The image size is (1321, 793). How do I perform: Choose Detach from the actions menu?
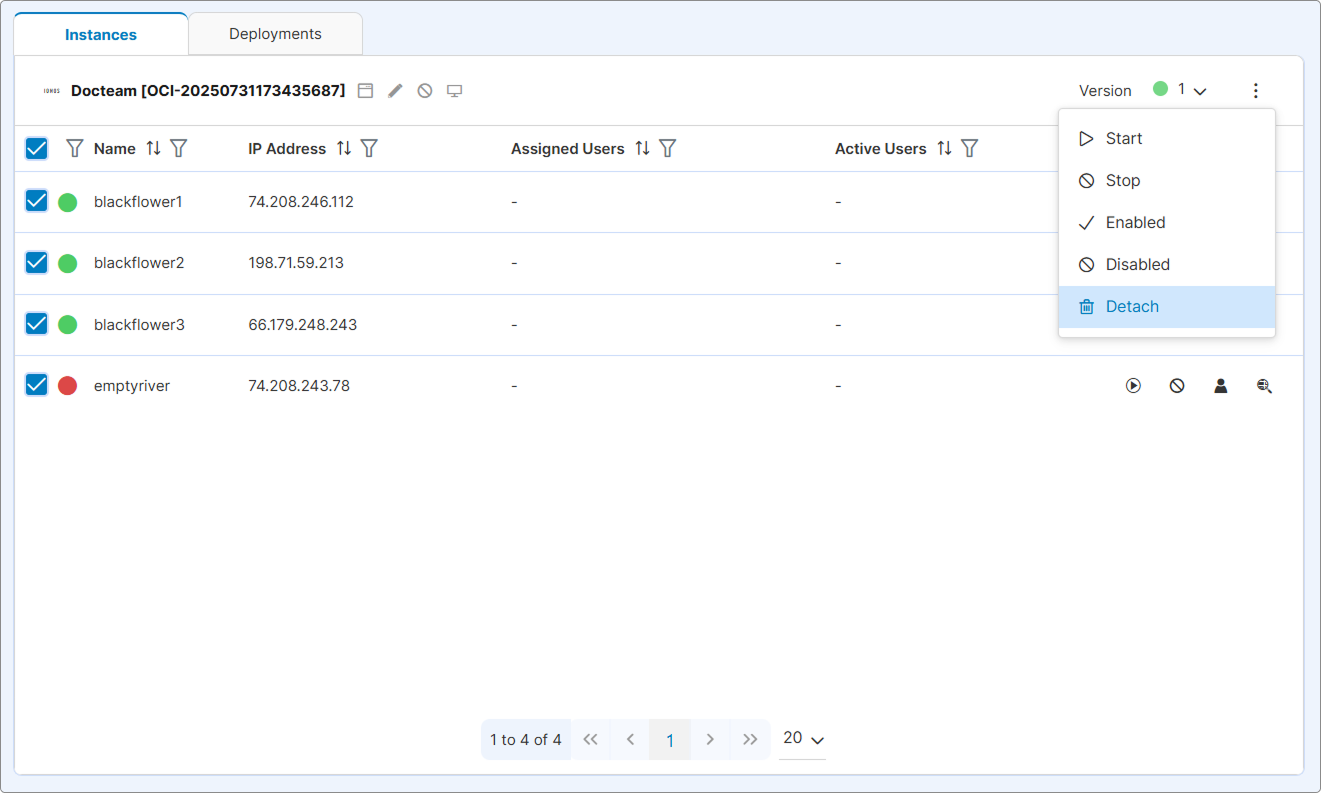pos(1167,307)
